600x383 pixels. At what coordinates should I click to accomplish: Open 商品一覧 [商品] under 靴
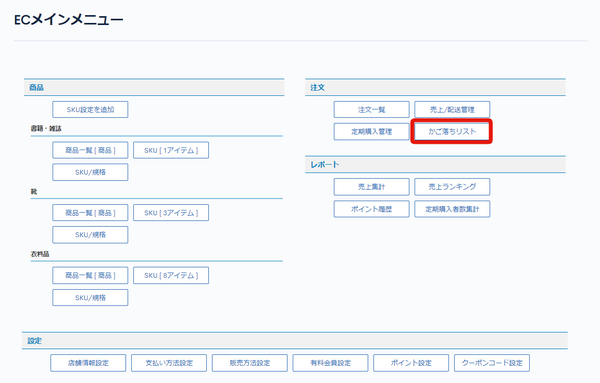pos(90,213)
